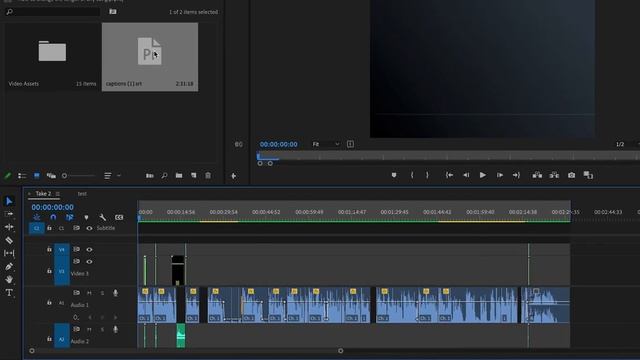The width and height of the screenshot is (640, 360).
Task: Switch project panel to List view
Action: (22, 176)
